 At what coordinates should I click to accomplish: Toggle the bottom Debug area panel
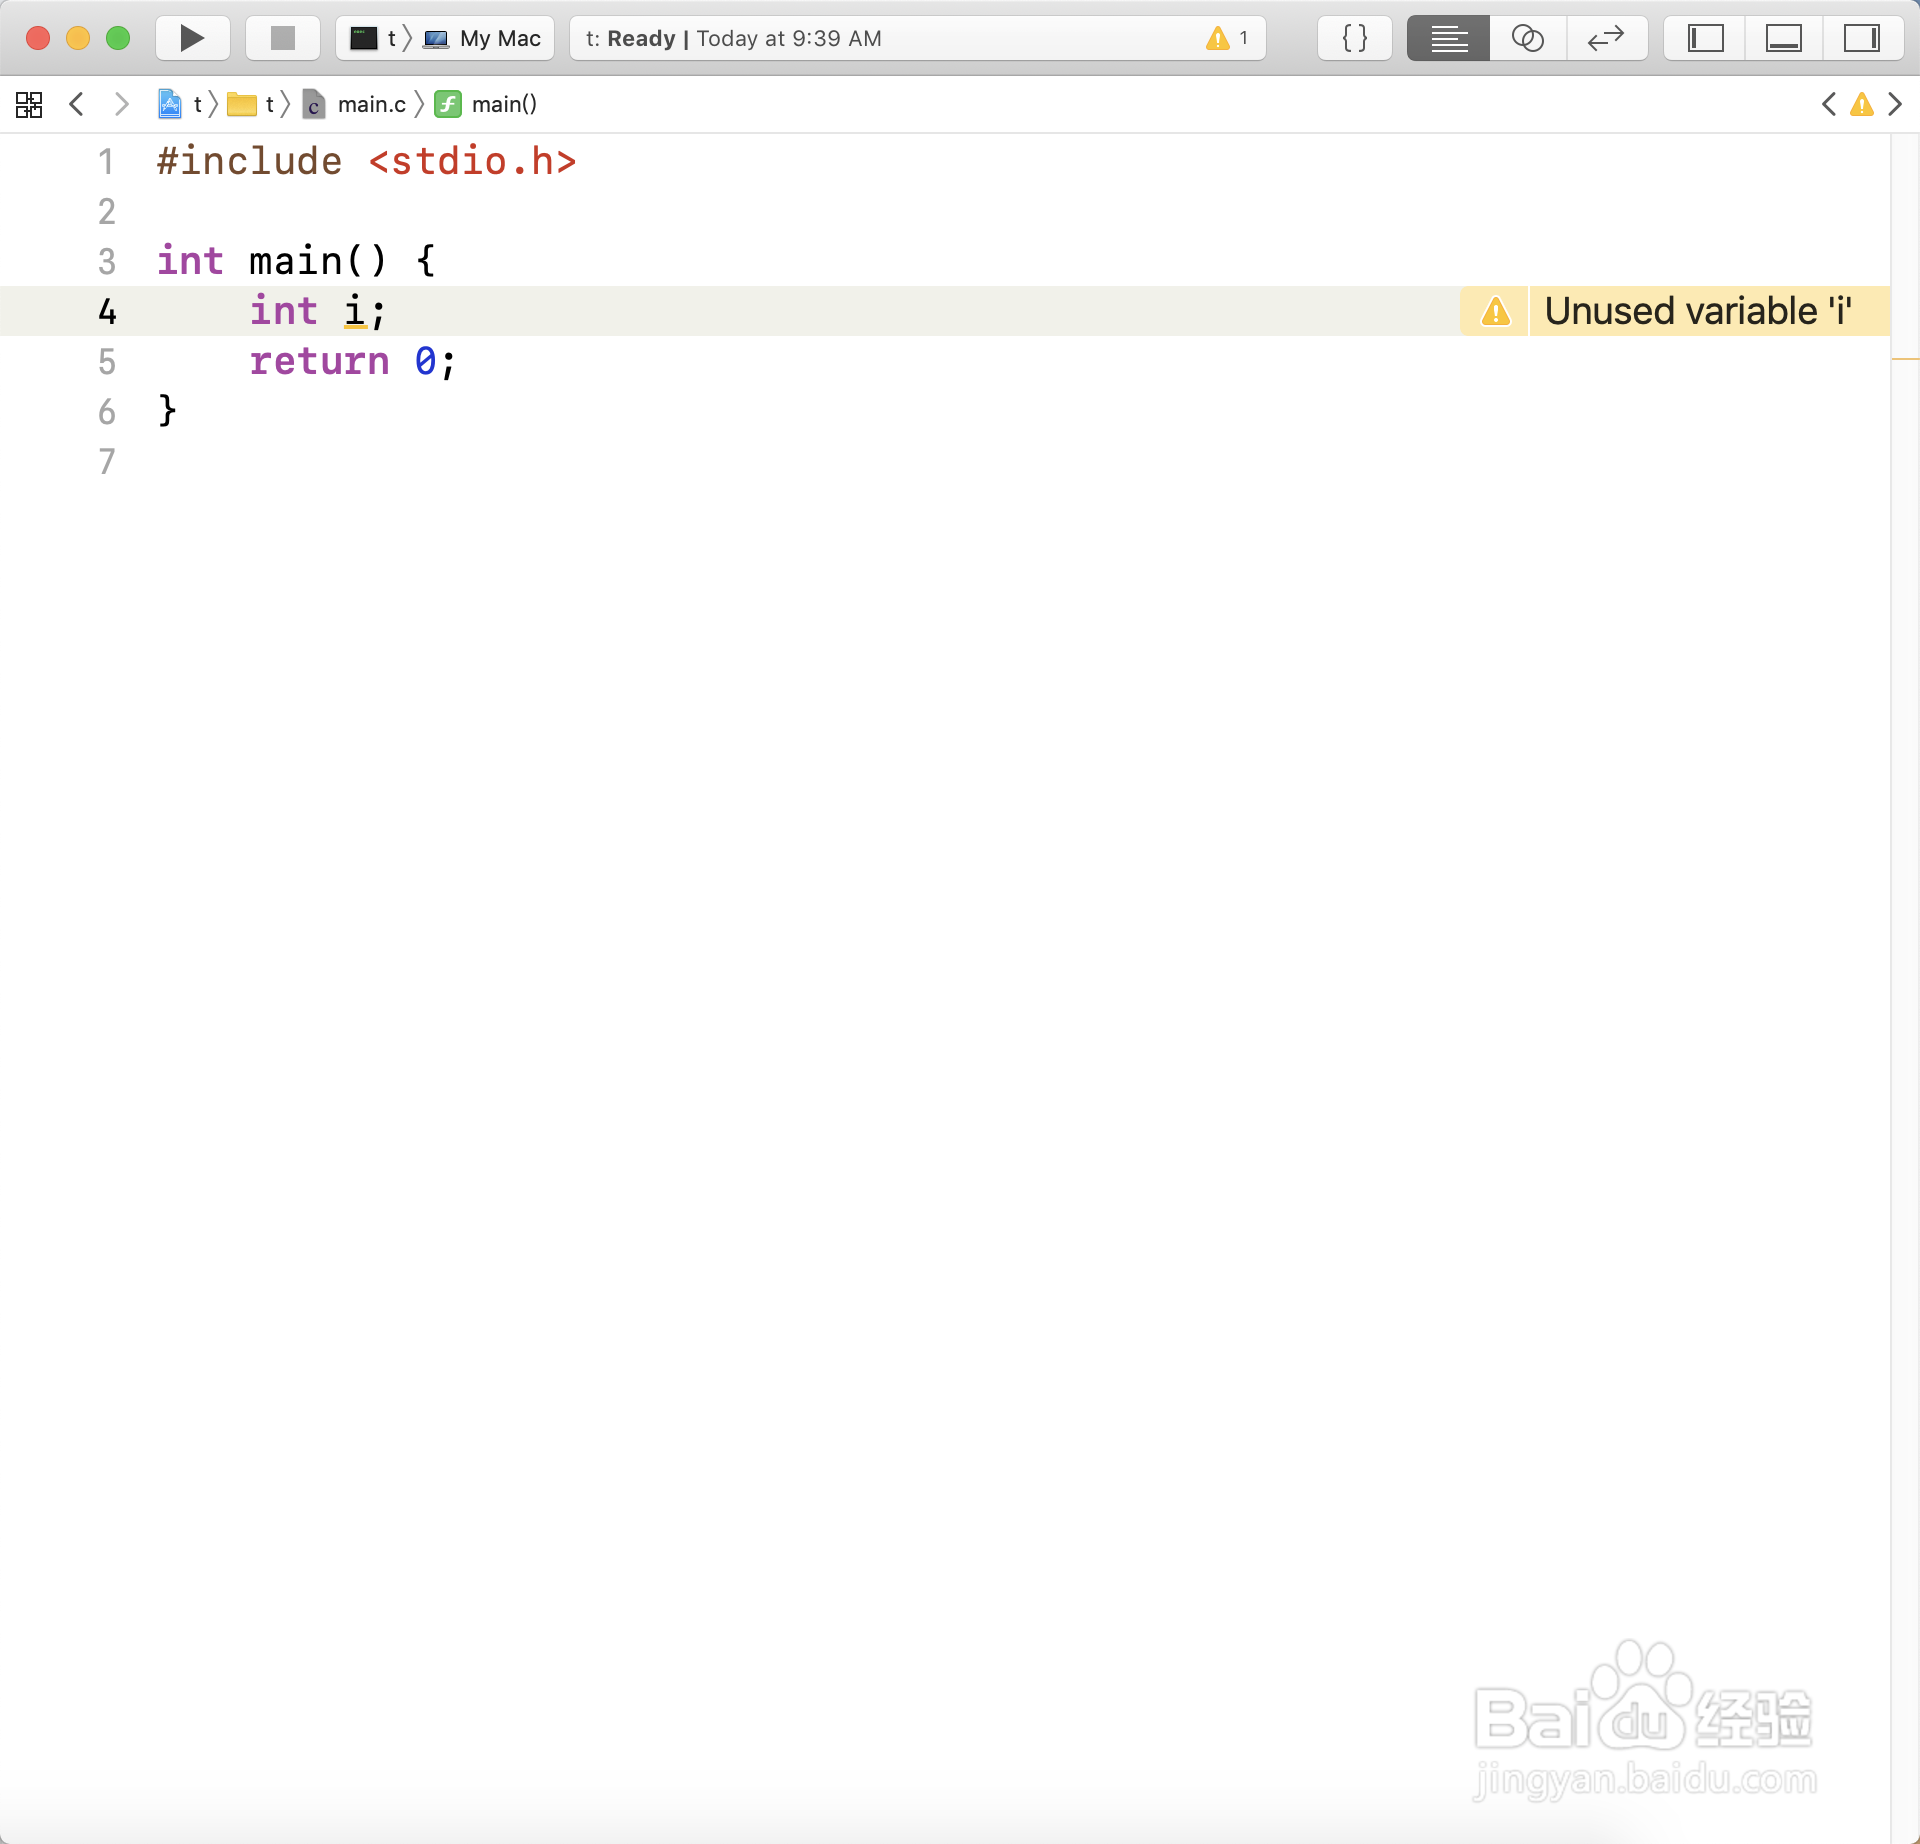click(1783, 38)
